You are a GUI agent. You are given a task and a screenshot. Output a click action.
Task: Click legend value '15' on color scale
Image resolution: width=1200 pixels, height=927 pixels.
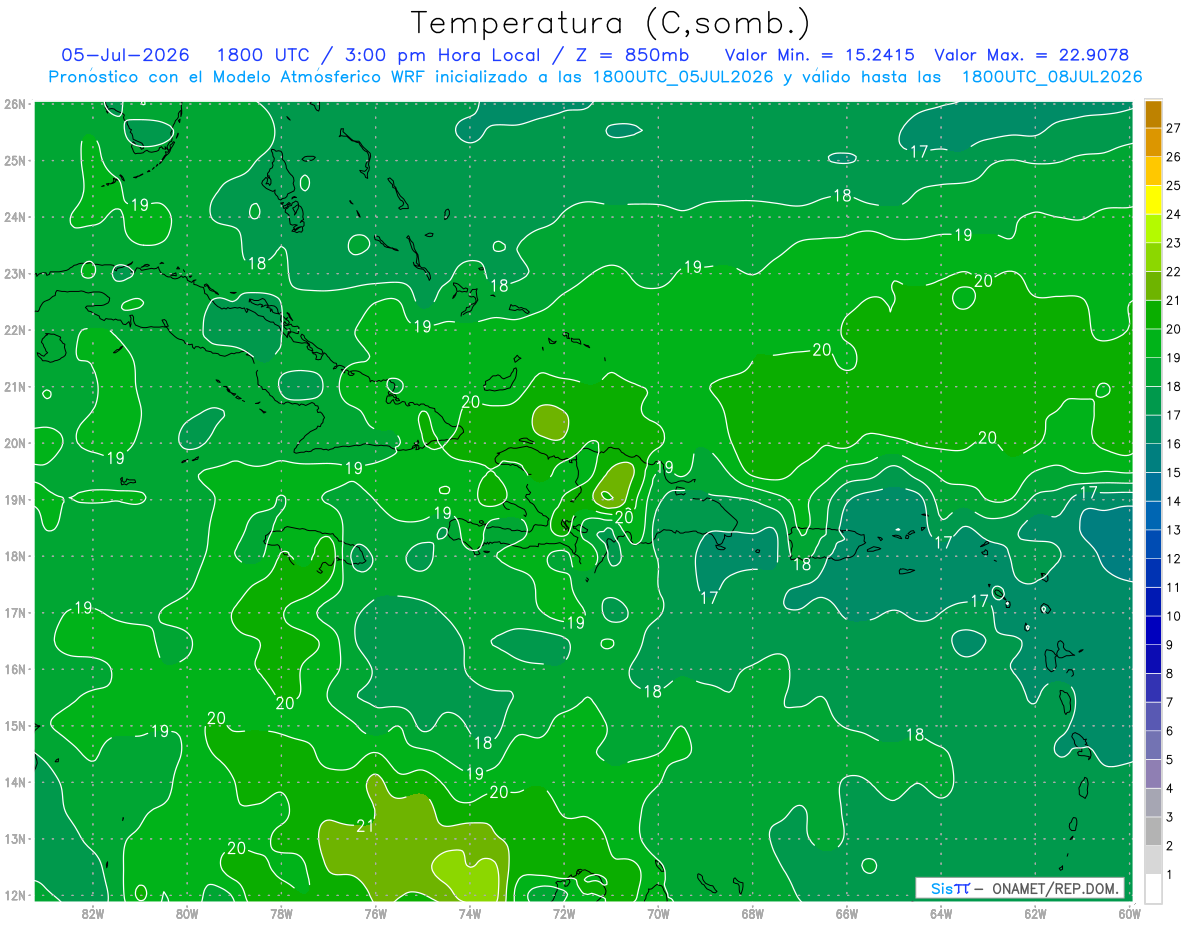pyautogui.click(x=1173, y=472)
